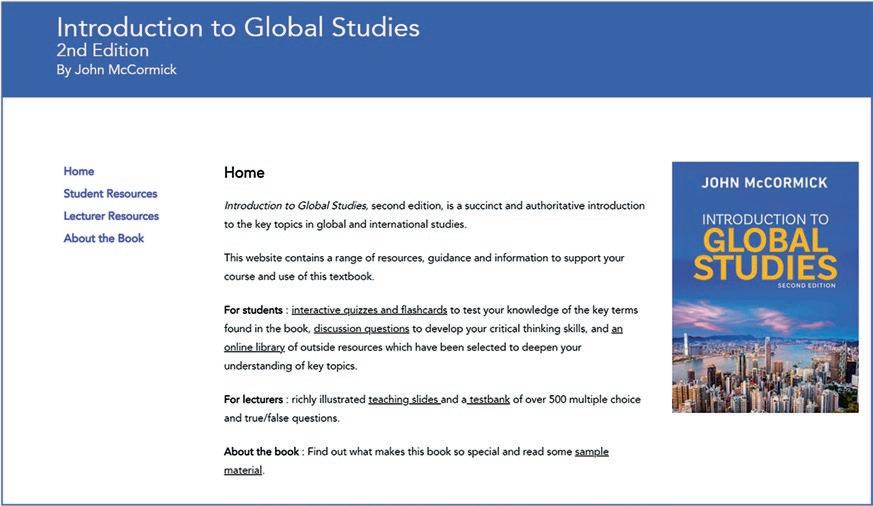Viewport: 873px width, 506px height.
Task: Select About the Book sidebar link
Action: coord(104,238)
